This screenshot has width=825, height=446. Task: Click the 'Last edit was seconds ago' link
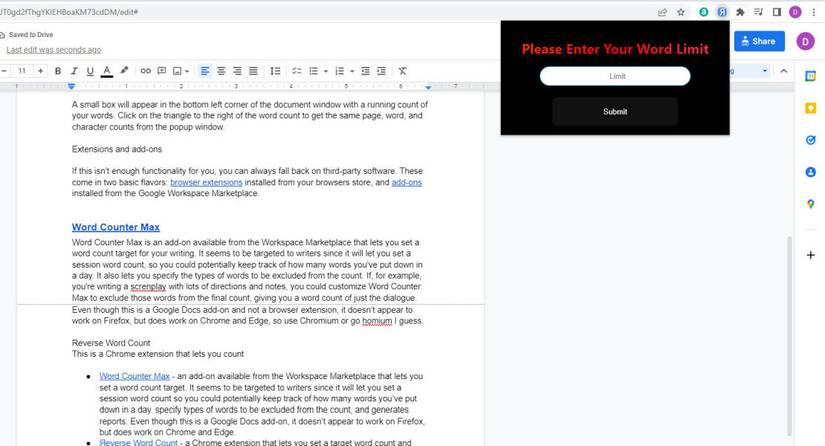click(x=54, y=50)
